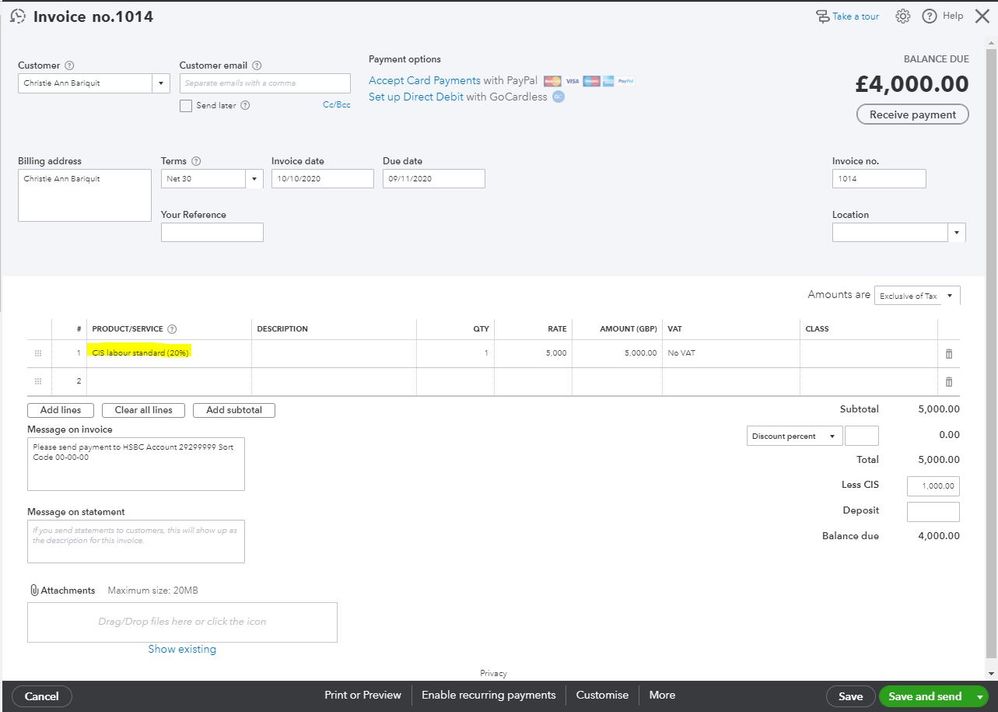
Task: Open the Terms Net 30 dropdown
Action: 254,179
